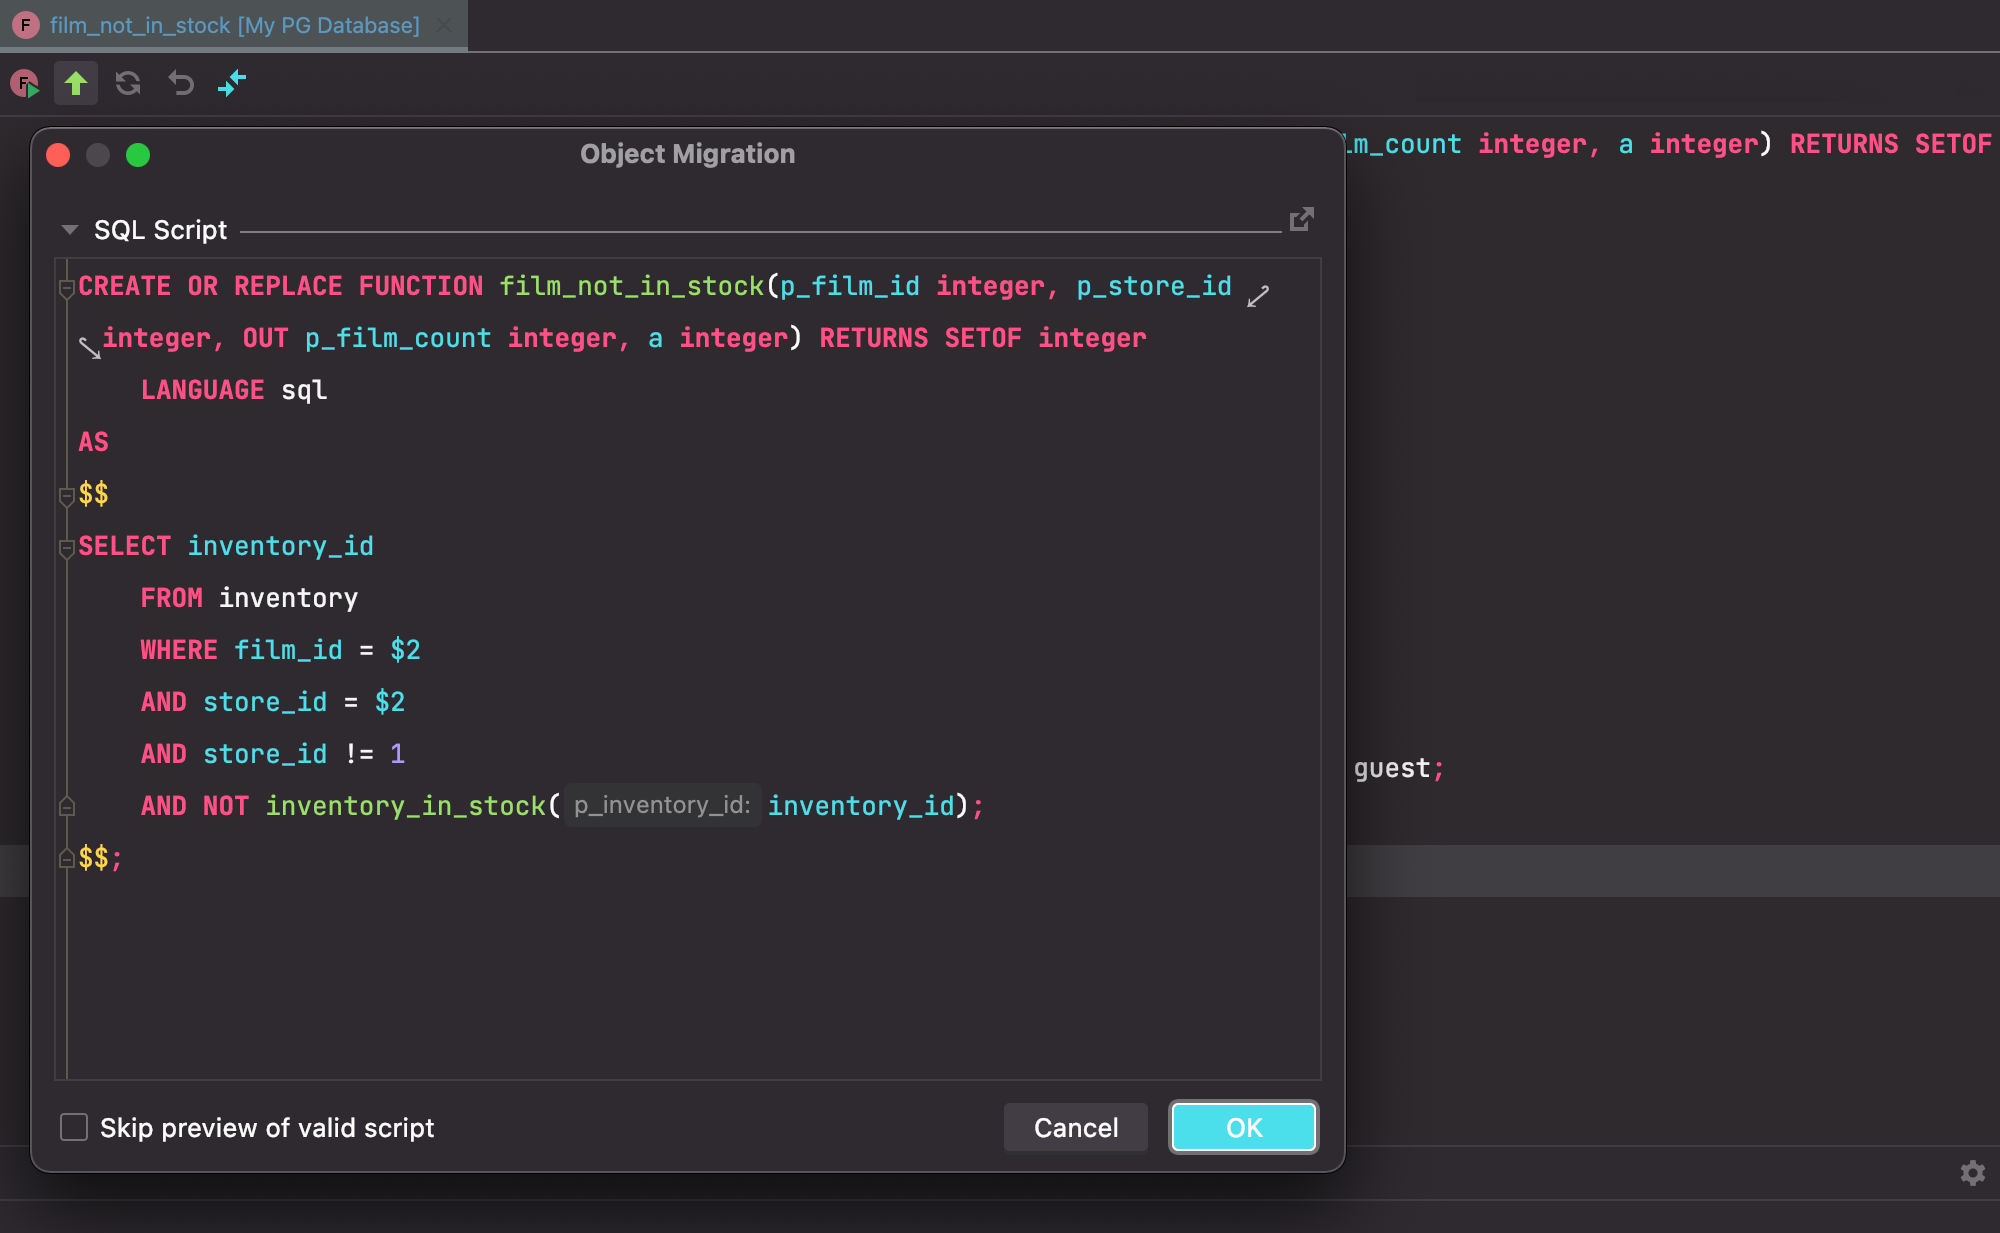Select the film_not_in_stock editor tab
2000x1233 pixels.
[x=234, y=25]
